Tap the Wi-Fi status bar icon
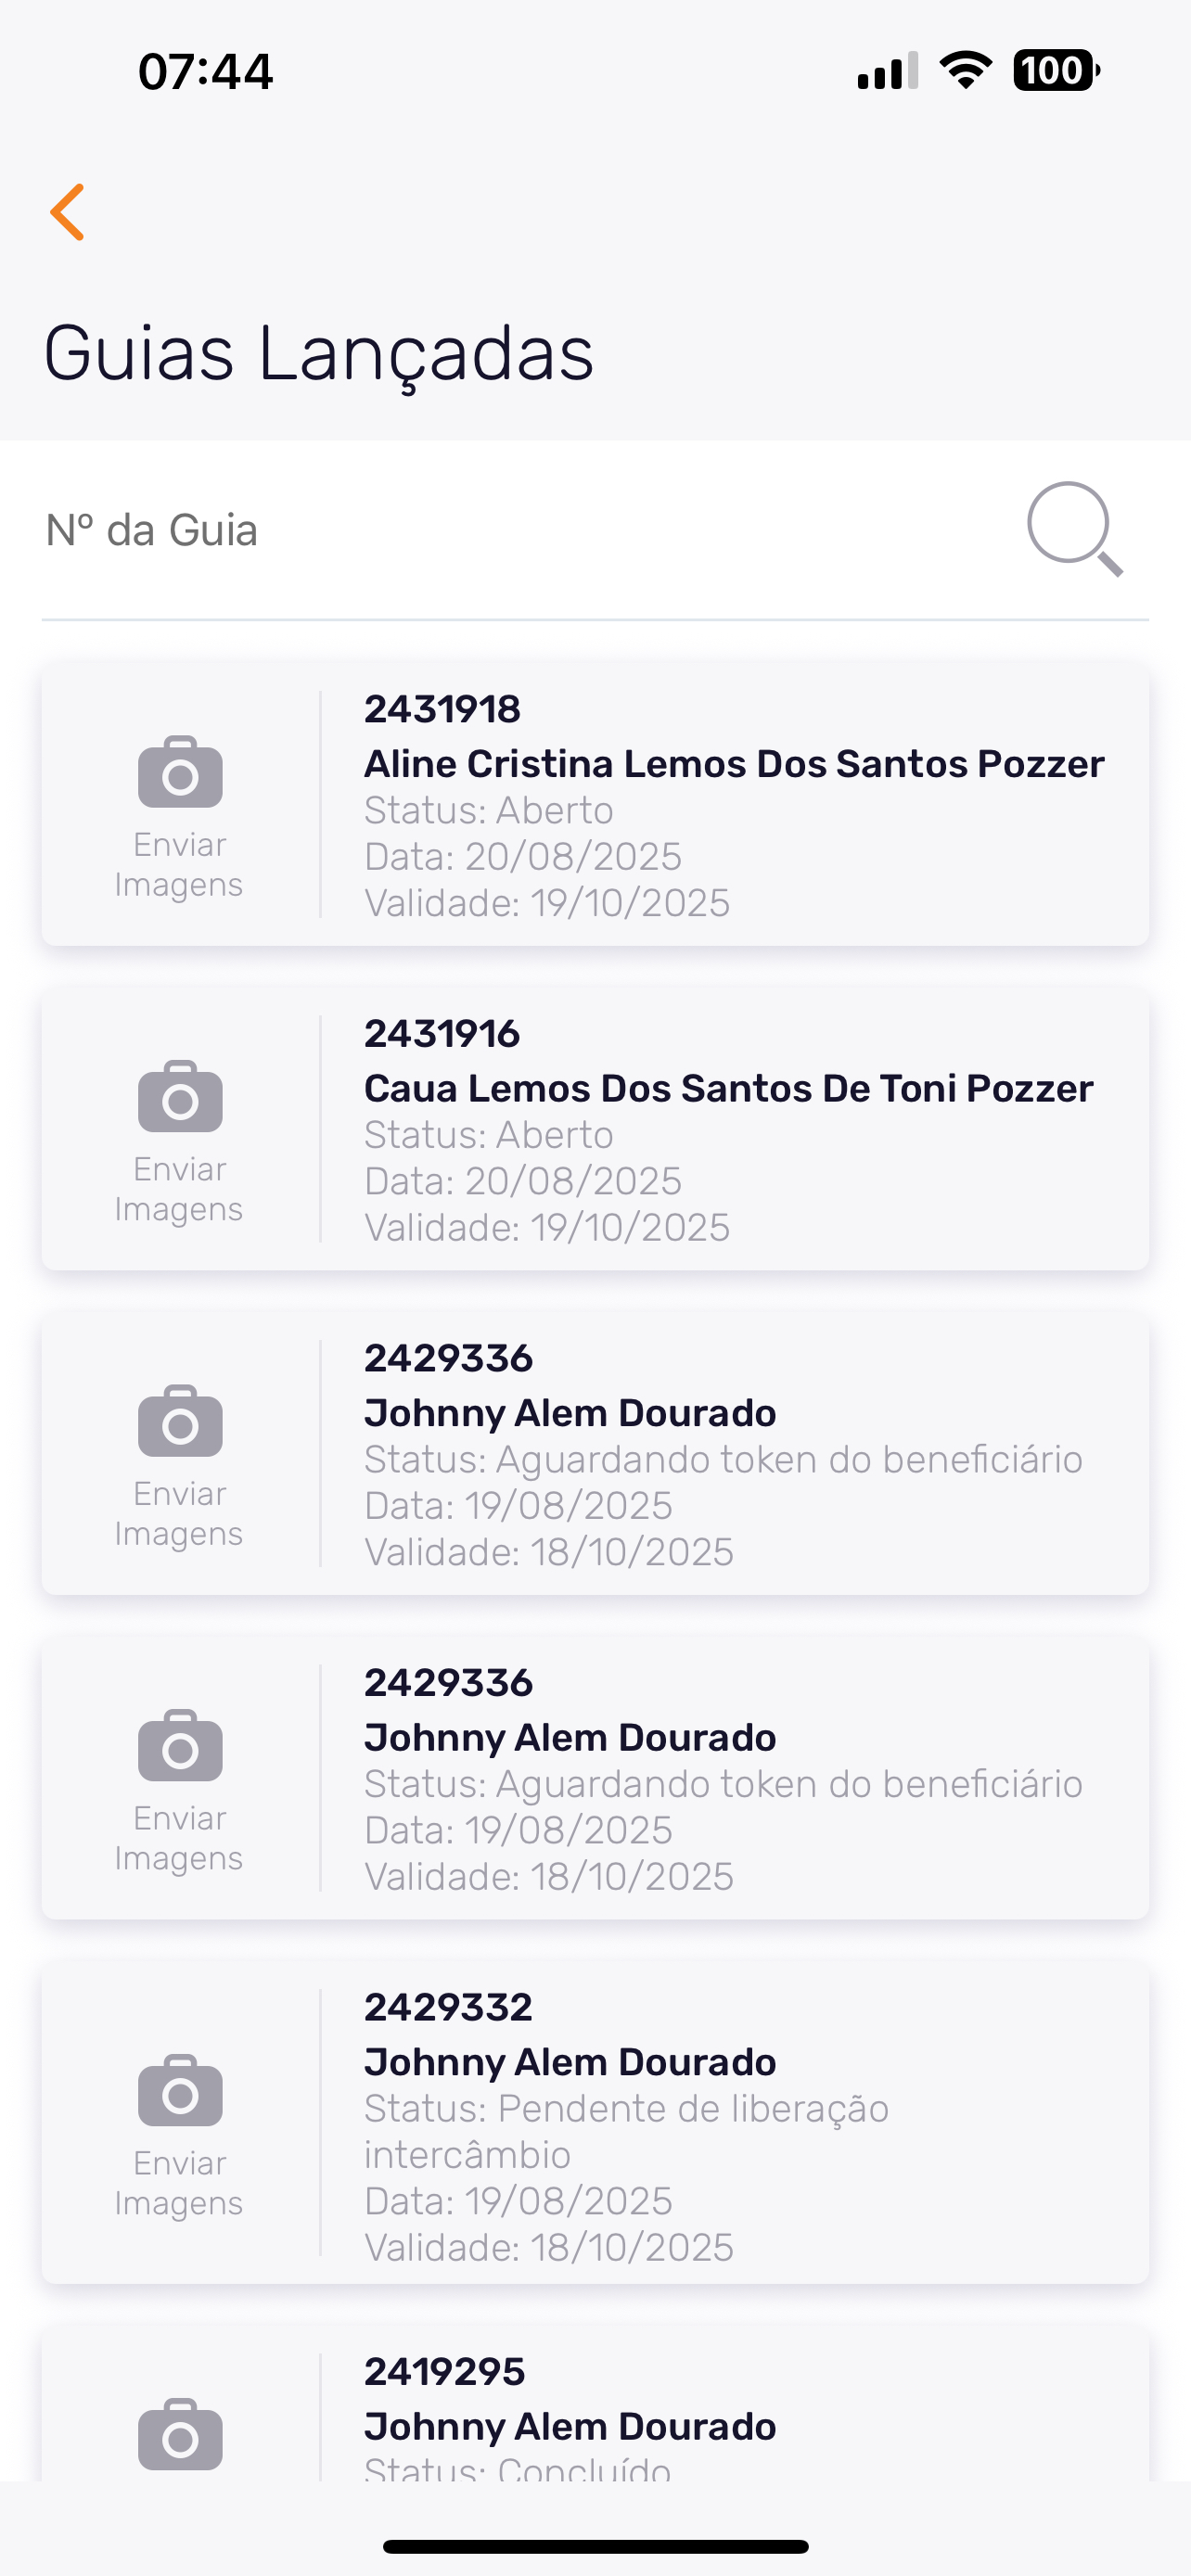The height and width of the screenshot is (2576, 1191). 965,70
